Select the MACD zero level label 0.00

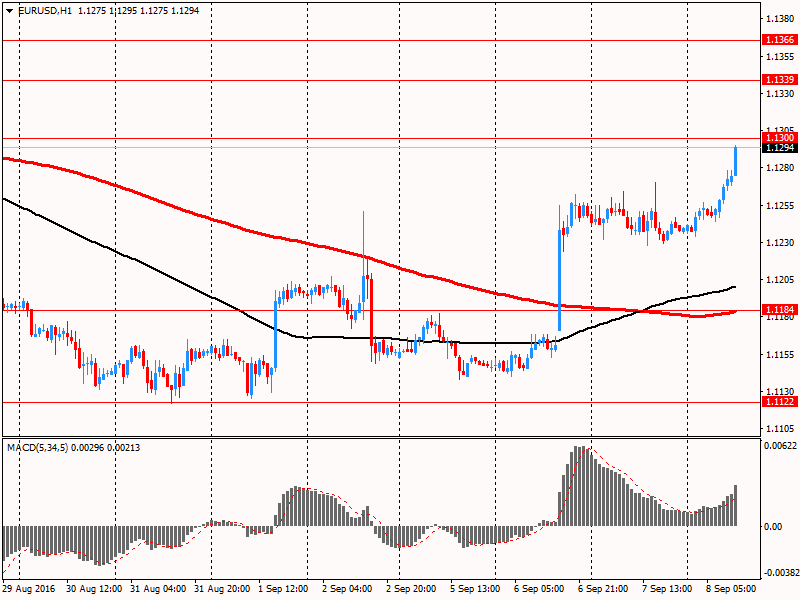point(773,527)
